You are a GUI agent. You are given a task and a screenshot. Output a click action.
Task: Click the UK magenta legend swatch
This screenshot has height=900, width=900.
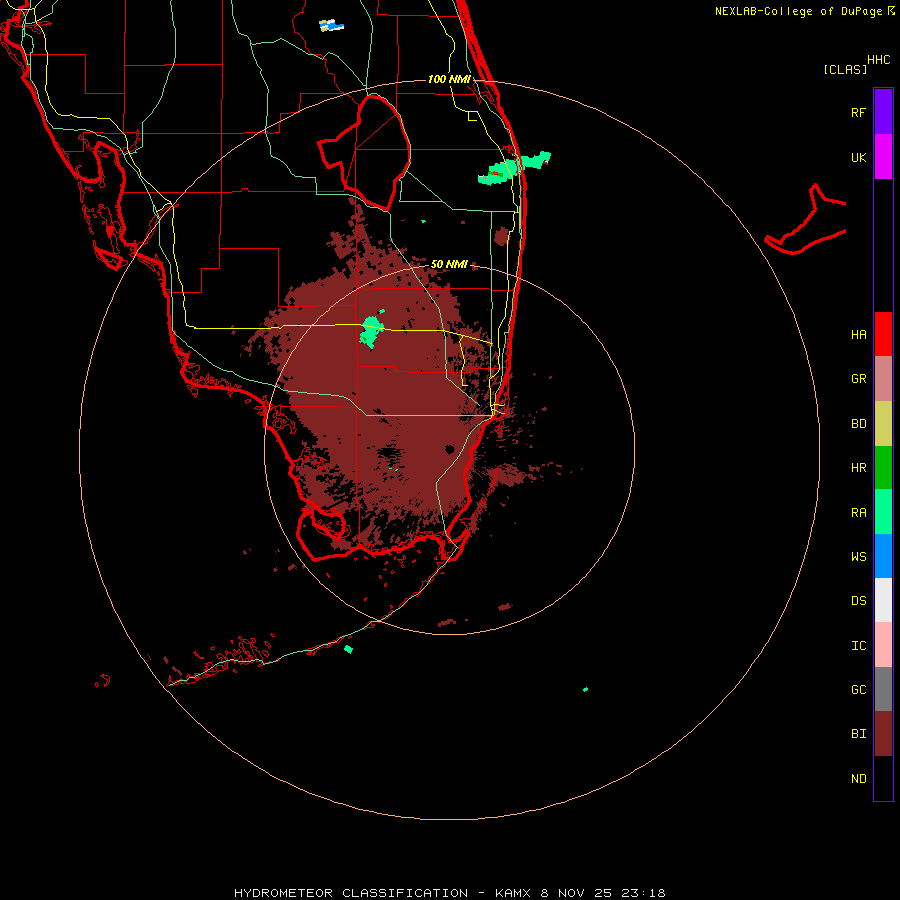[x=883, y=157]
